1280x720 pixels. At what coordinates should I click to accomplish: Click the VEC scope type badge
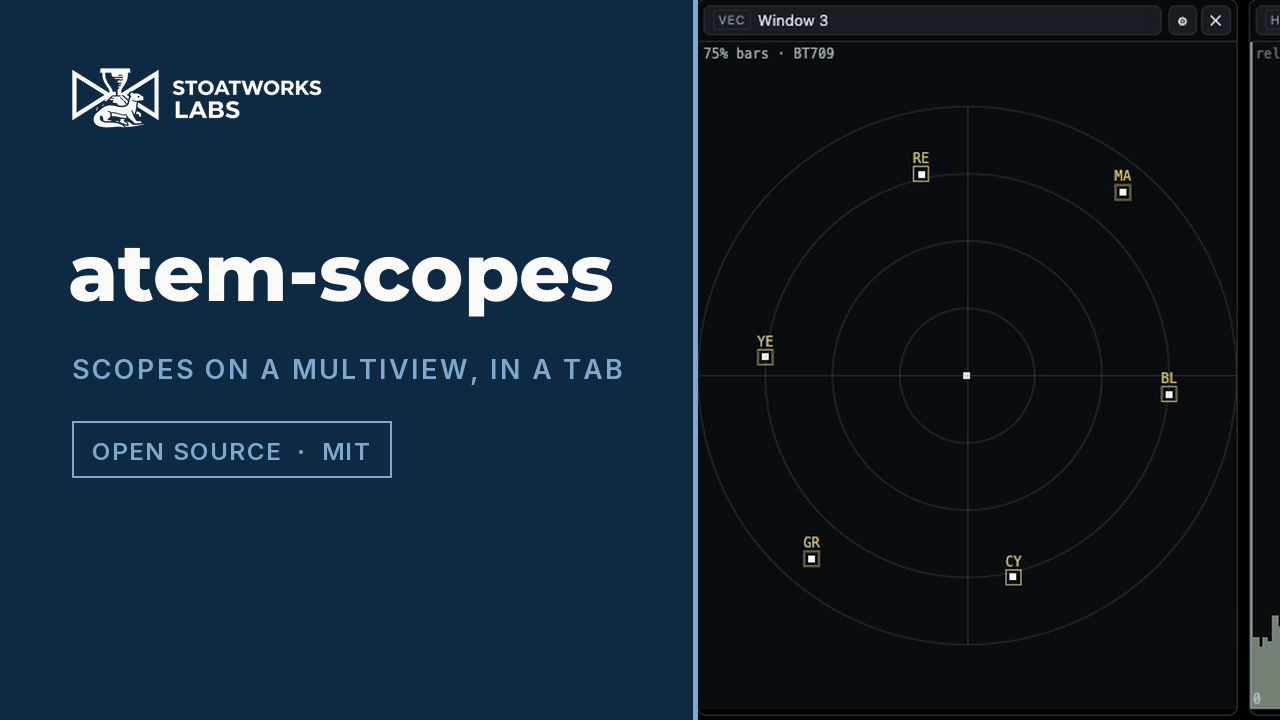pyautogui.click(x=732, y=21)
